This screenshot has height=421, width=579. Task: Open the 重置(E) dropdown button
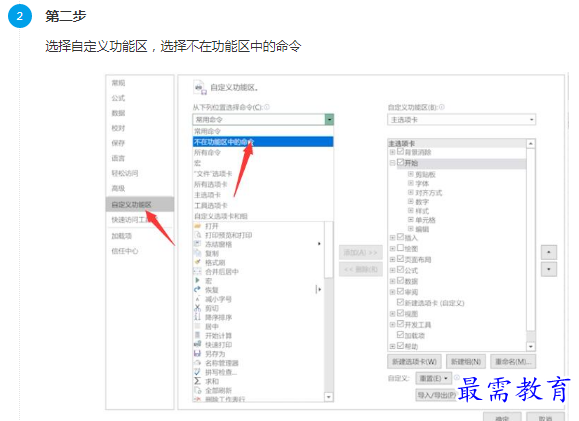[x=434, y=379]
